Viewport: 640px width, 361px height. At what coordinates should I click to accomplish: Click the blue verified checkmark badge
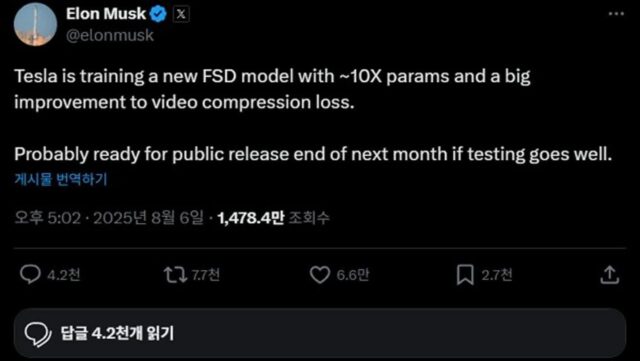[x=159, y=14]
